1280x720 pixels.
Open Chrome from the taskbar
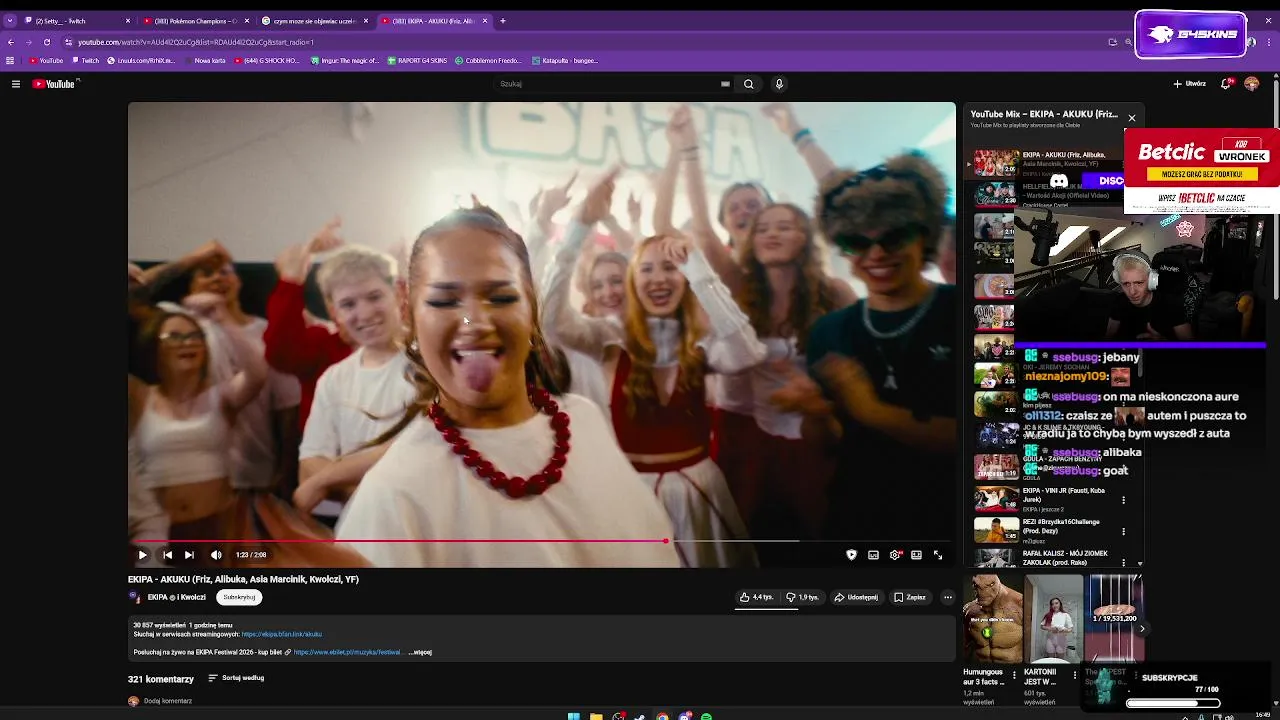[662, 716]
